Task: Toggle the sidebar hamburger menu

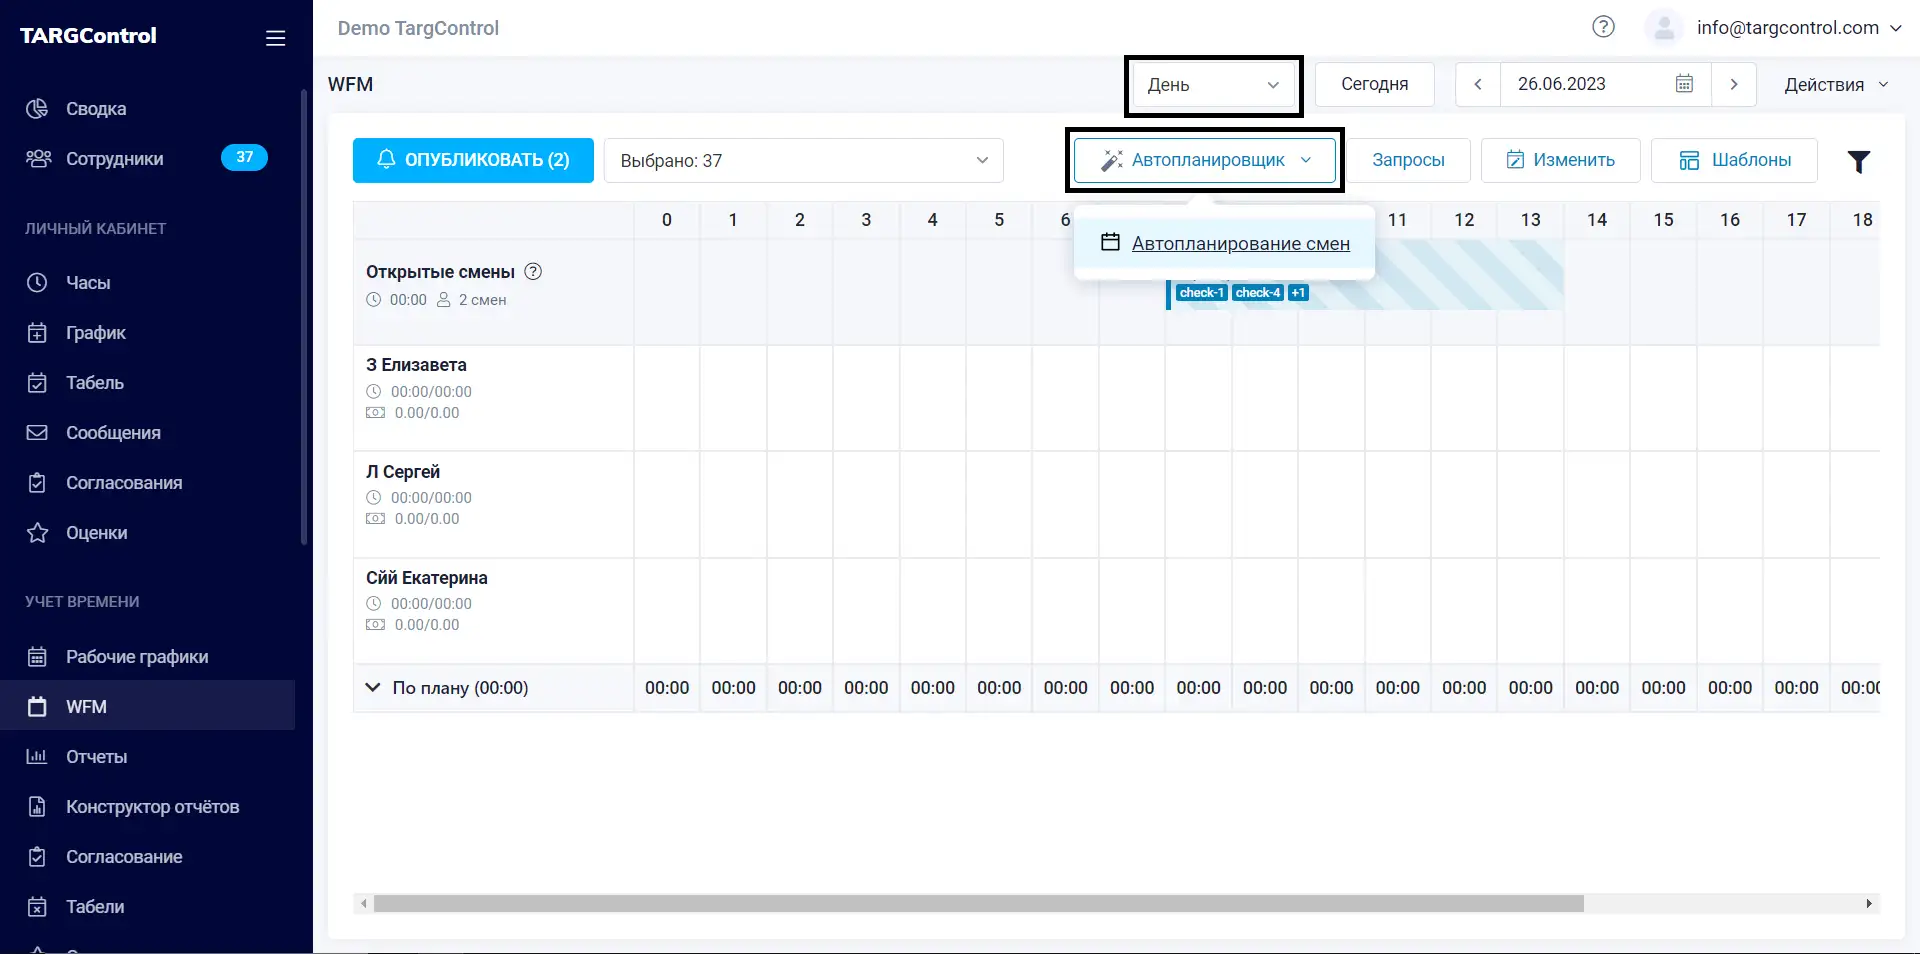Action: tap(275, 38)
